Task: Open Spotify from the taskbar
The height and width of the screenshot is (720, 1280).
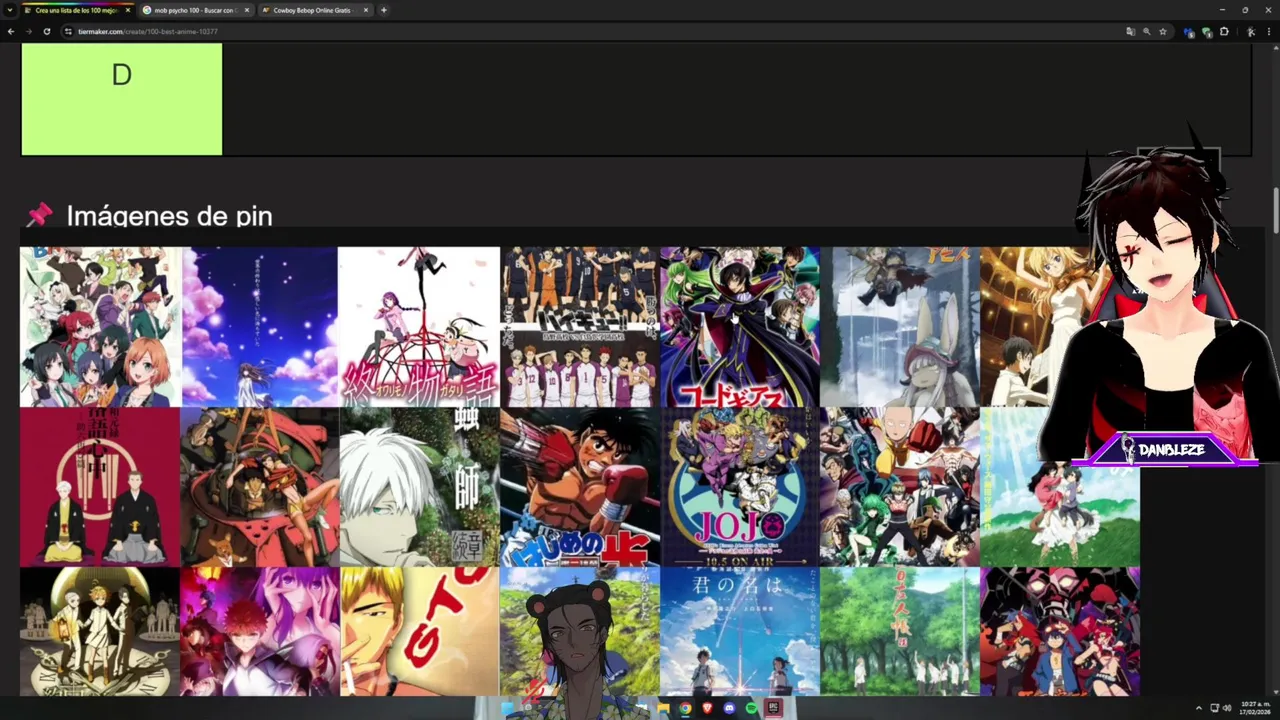Action: pos(751,708)
